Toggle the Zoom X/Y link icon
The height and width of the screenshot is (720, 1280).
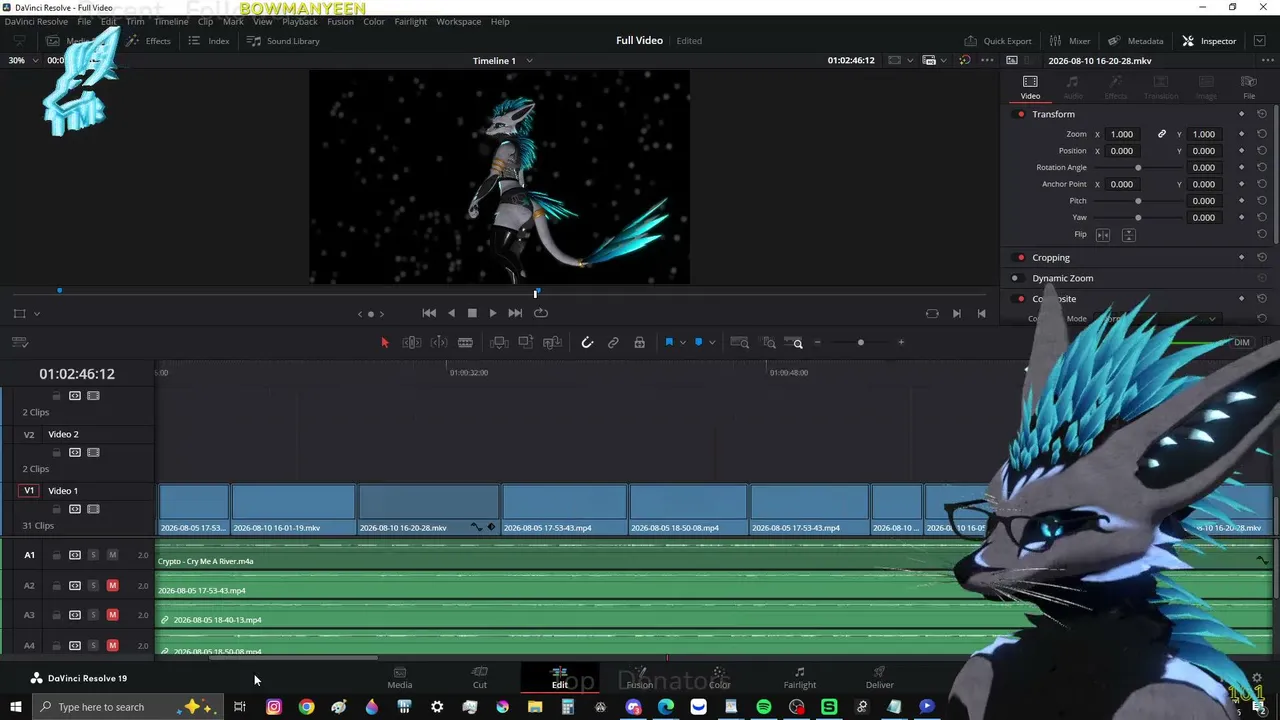[x=1162, y=134]
